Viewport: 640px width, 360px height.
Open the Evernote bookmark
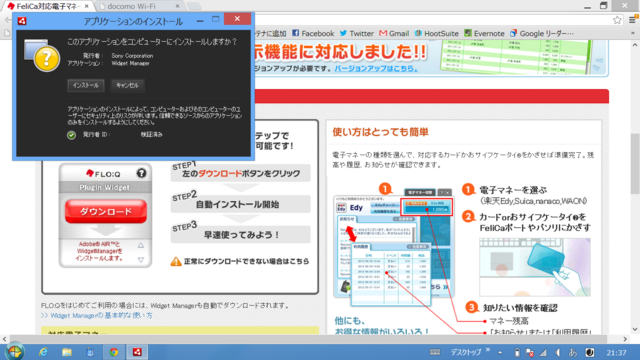click(484, 33)
